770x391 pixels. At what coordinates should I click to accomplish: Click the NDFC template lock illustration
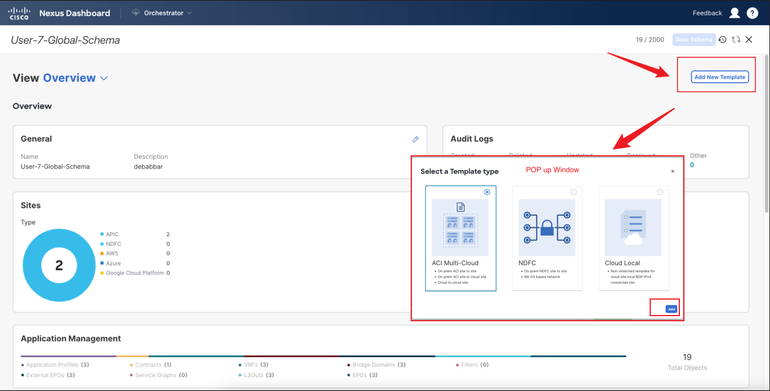547,227
